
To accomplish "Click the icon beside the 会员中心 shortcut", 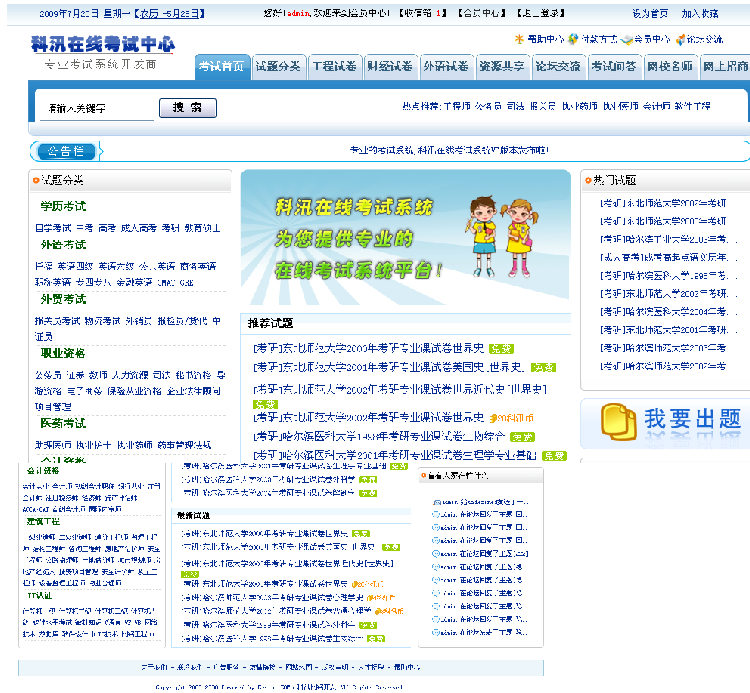I will coord(627,40).
